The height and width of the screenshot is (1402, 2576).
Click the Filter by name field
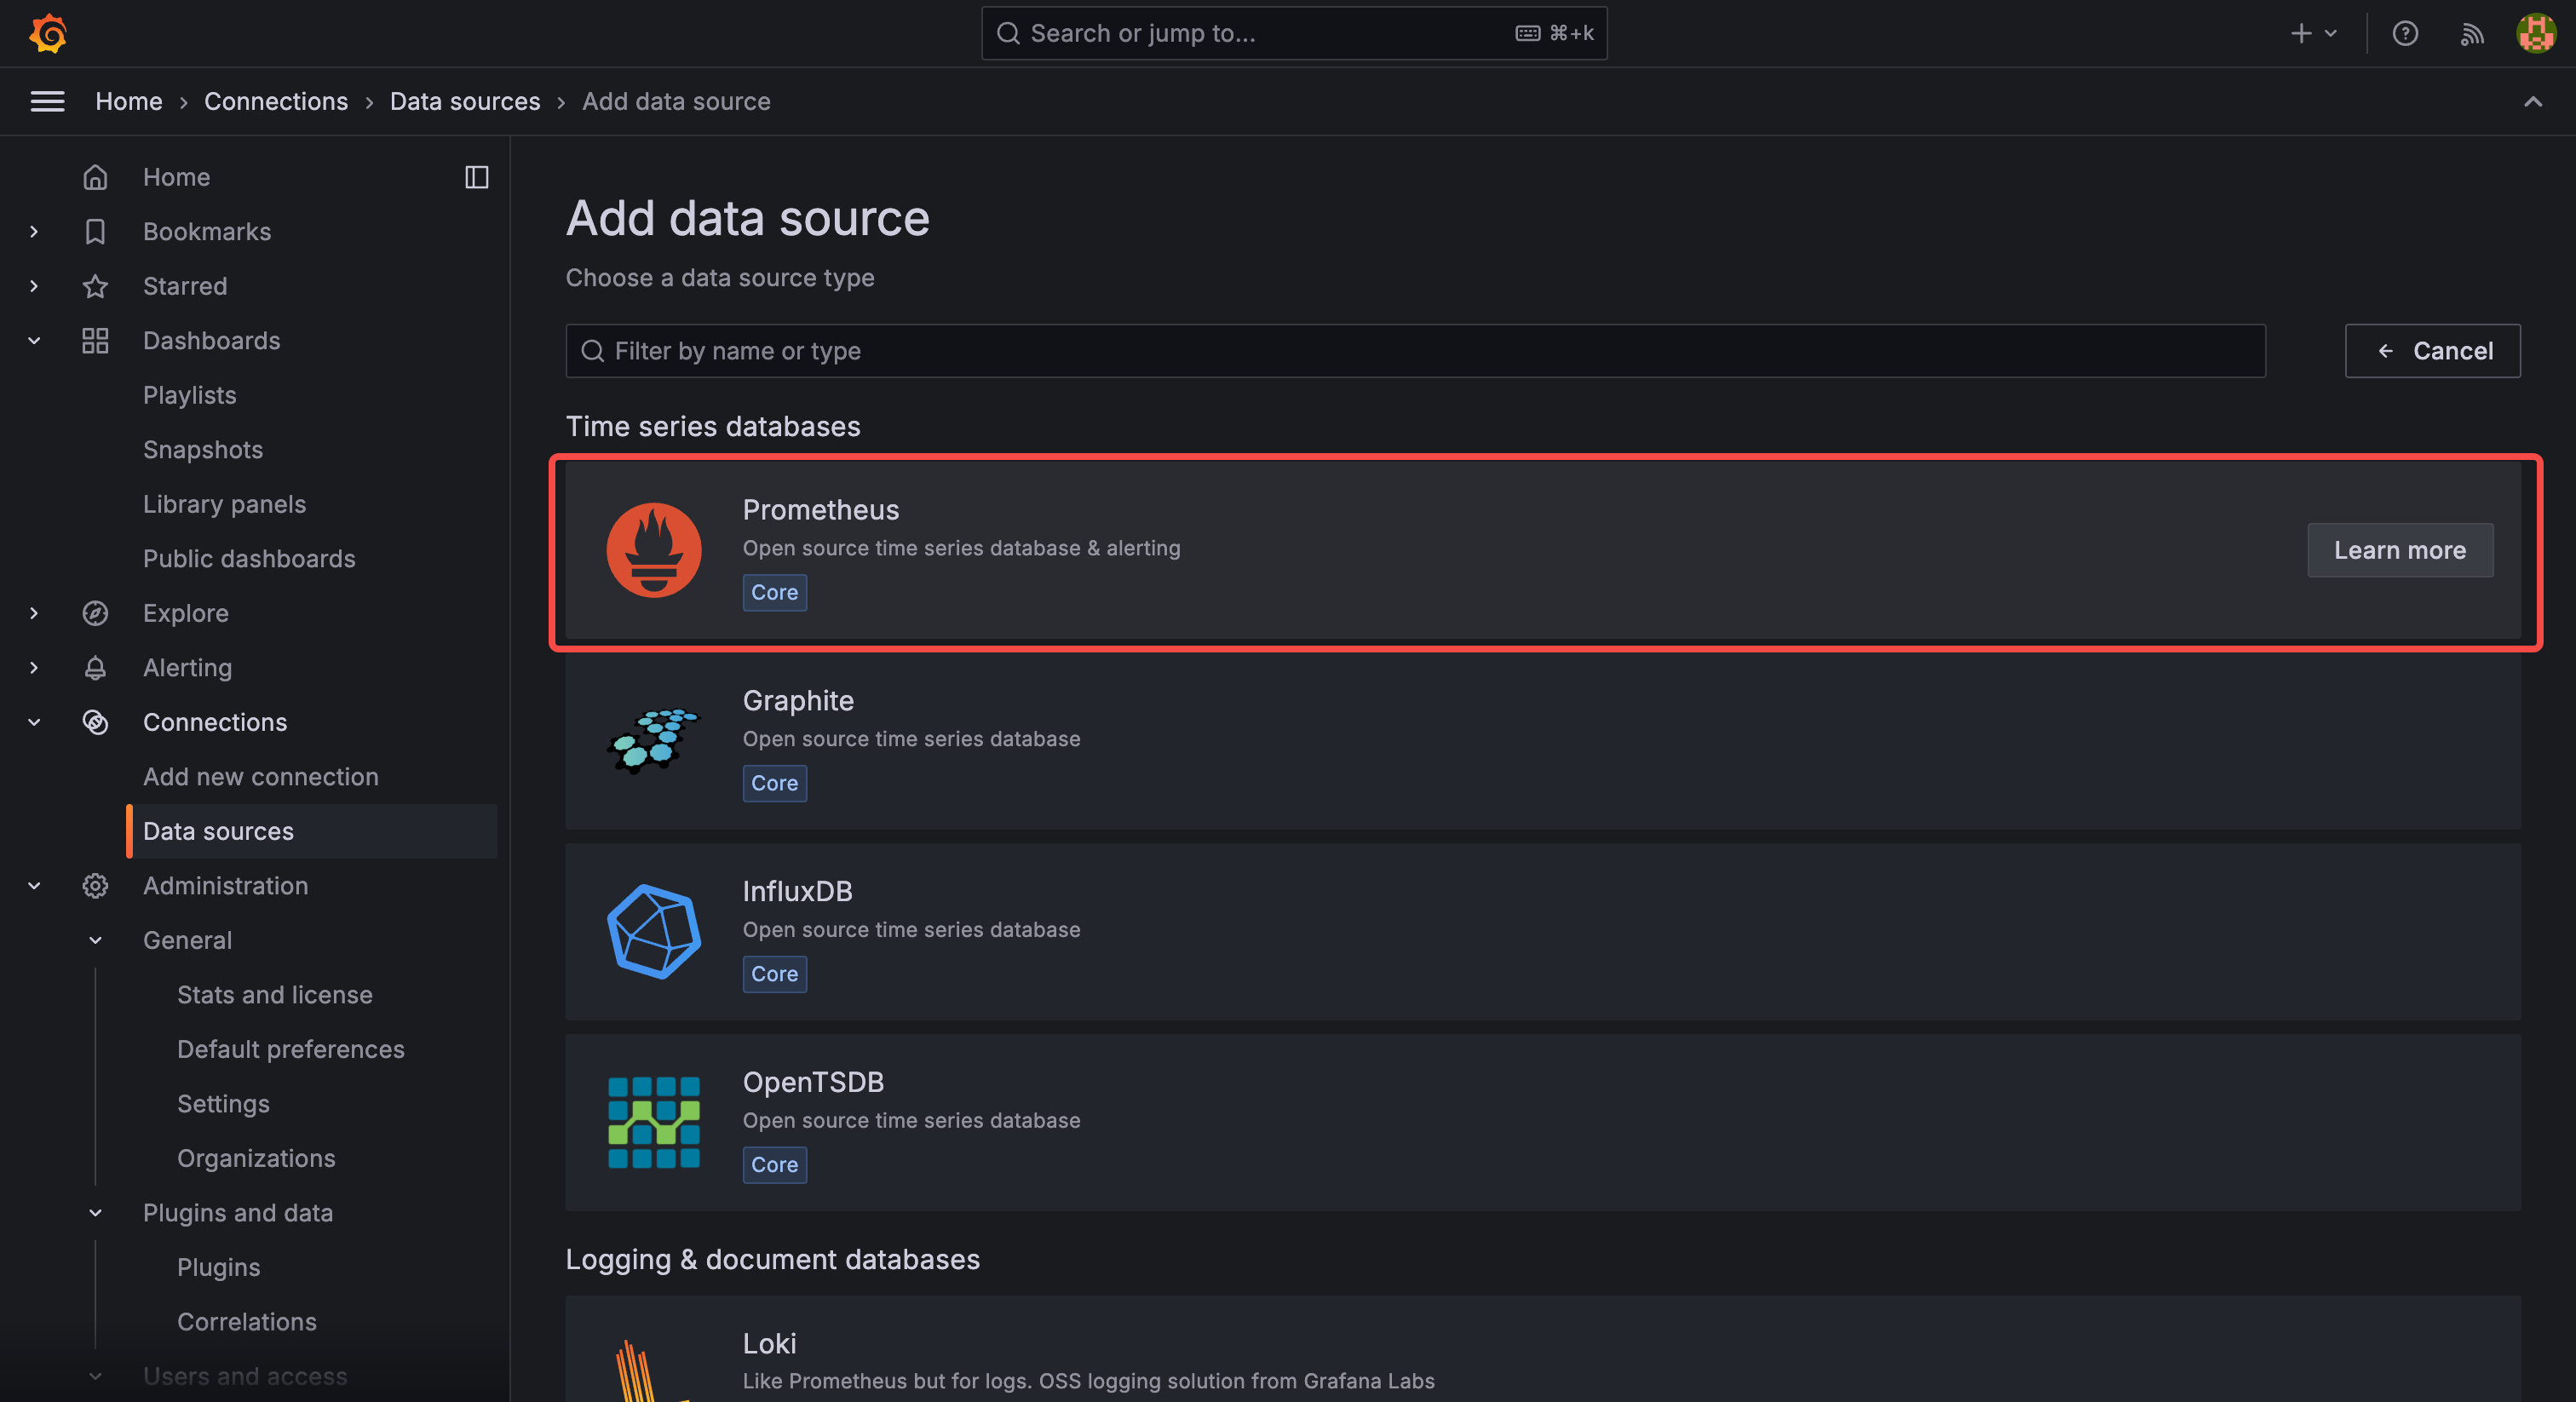1414,351
